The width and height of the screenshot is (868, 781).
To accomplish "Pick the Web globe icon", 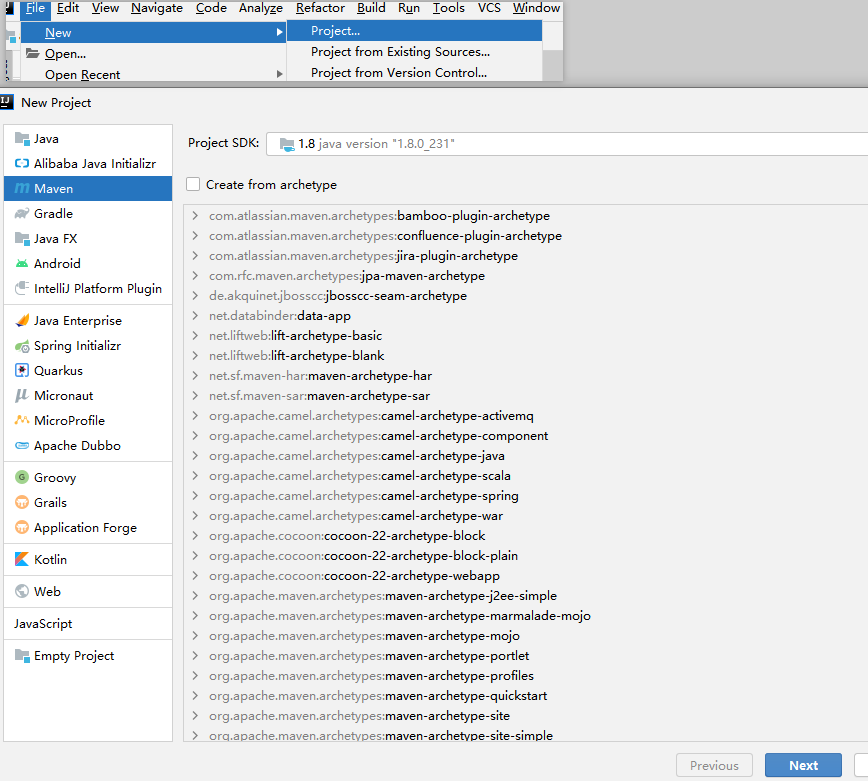I will click(22, 591).
